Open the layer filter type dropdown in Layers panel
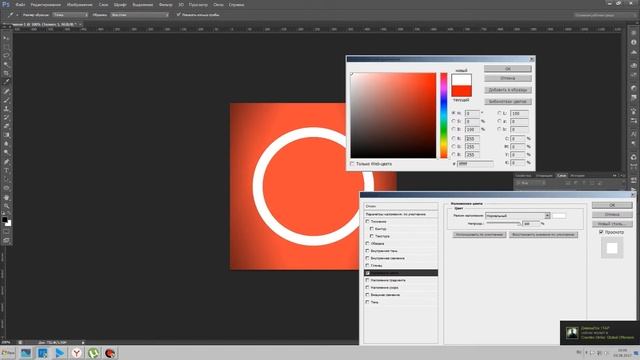 (x=531, y=183)
